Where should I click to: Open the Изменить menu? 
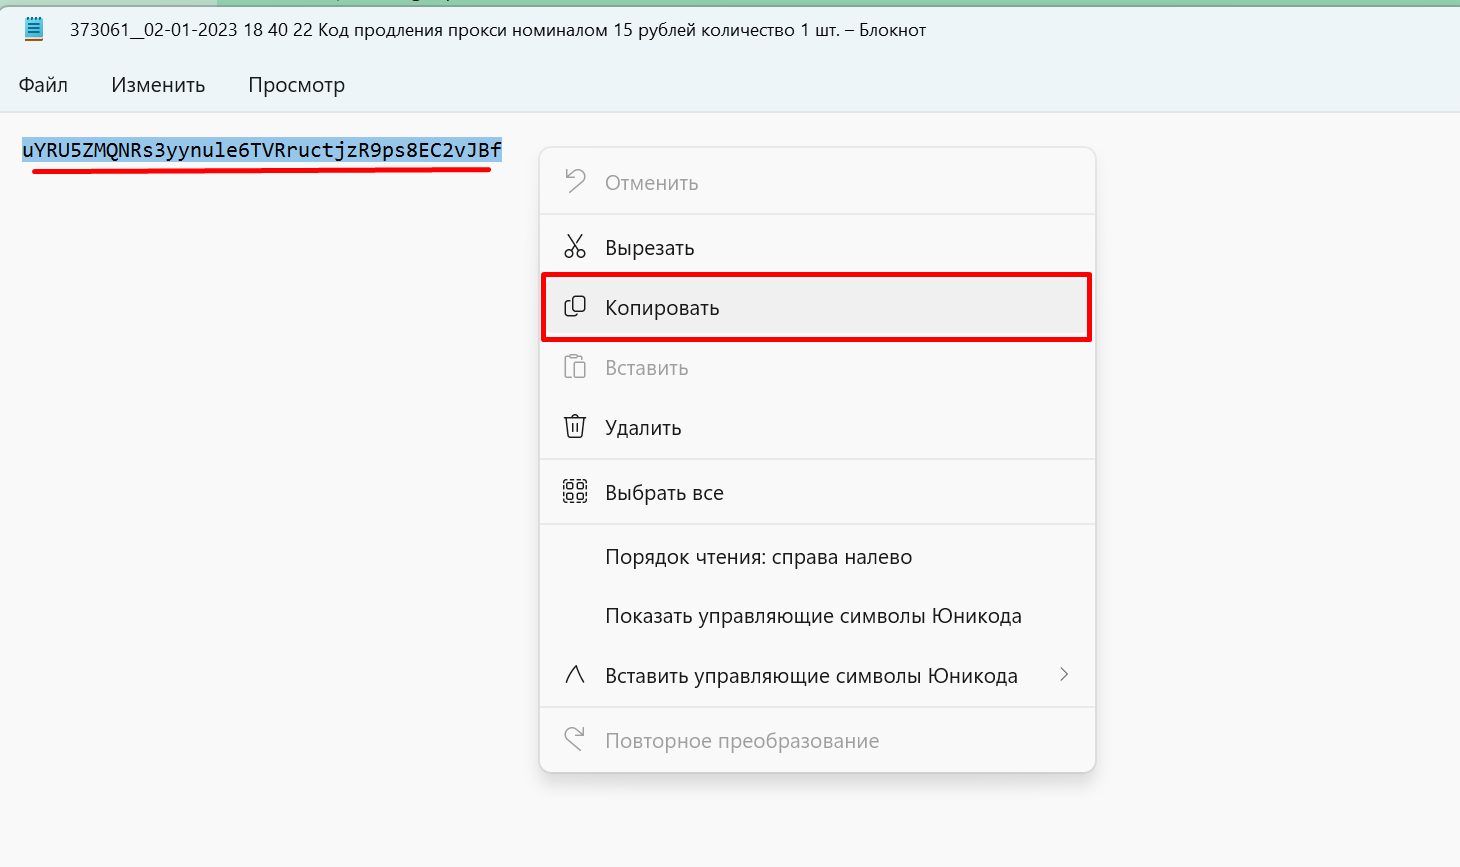coord(158,85)
